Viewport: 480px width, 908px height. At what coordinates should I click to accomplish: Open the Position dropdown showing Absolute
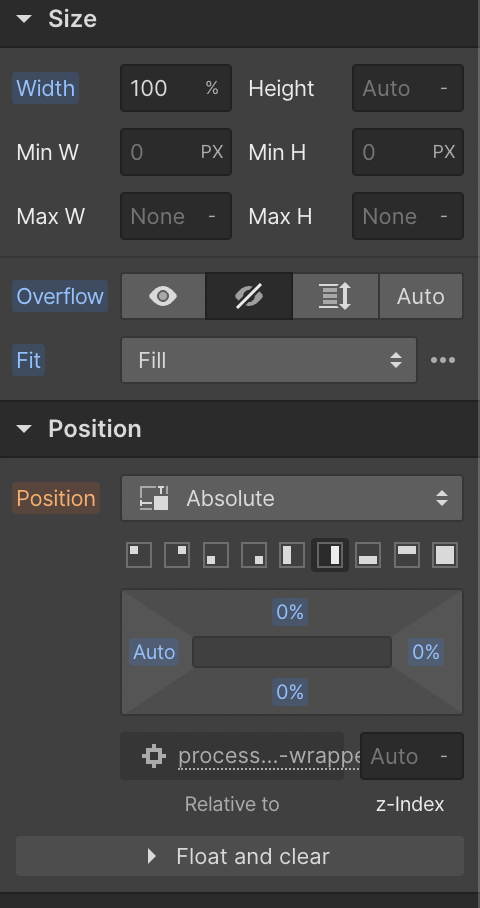click(292, 498)
